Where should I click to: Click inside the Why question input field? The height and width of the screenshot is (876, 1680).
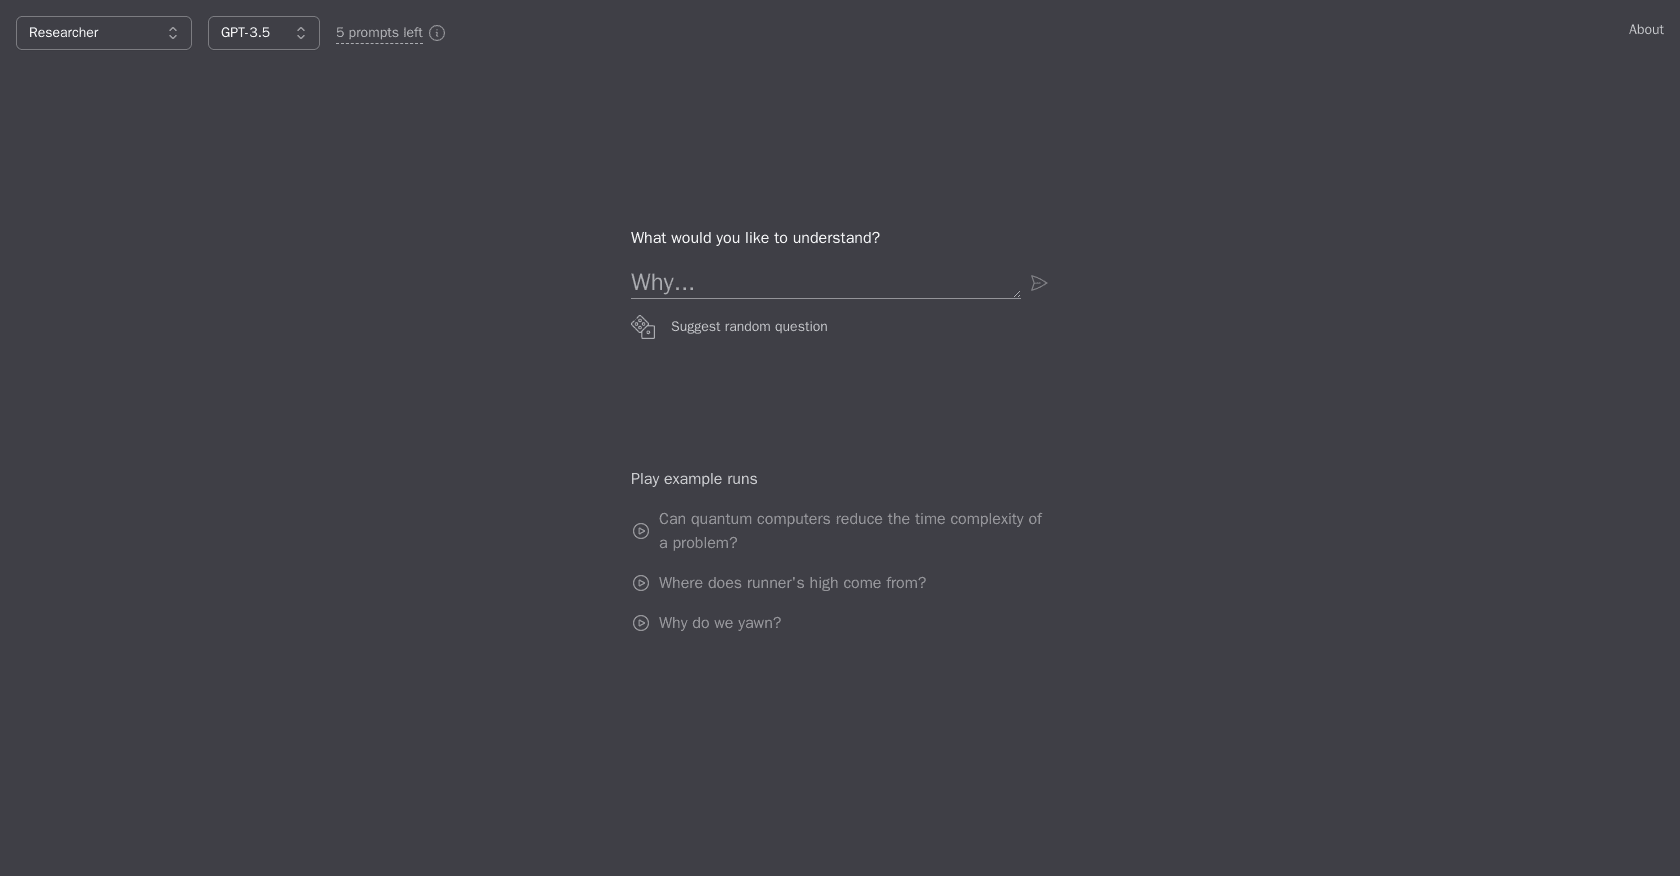(x=820, y=283)
